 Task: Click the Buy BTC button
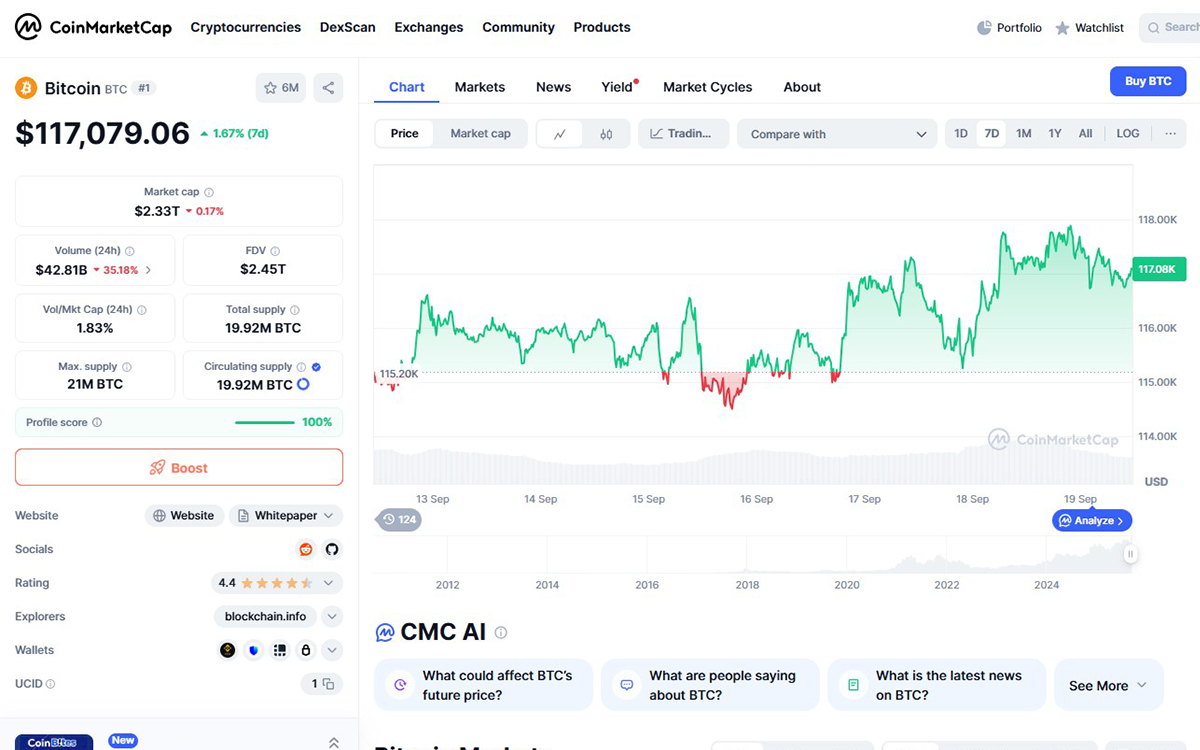(1147, 81)
